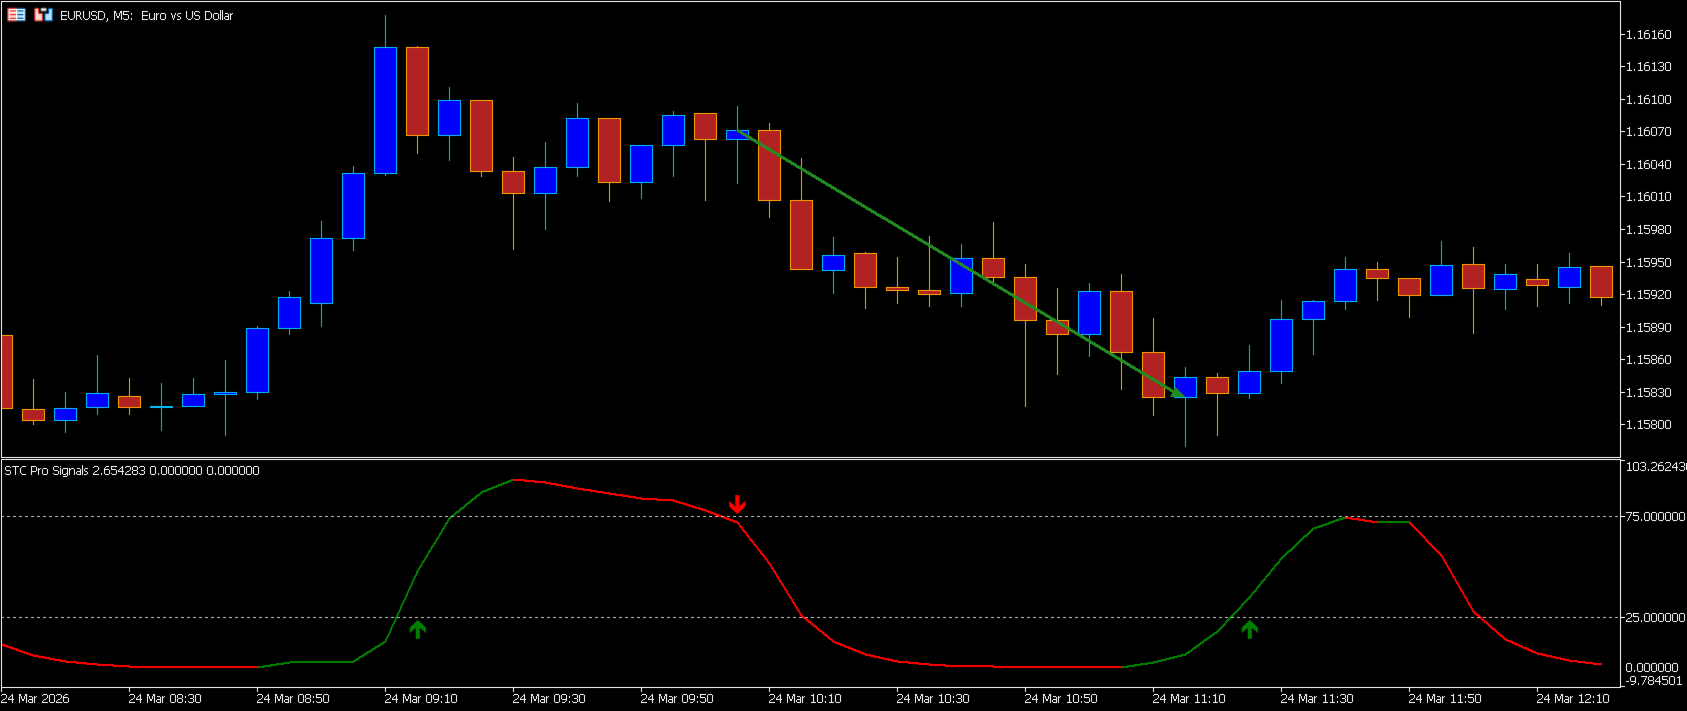Click the 1.16100 price label

[1648, 100]
